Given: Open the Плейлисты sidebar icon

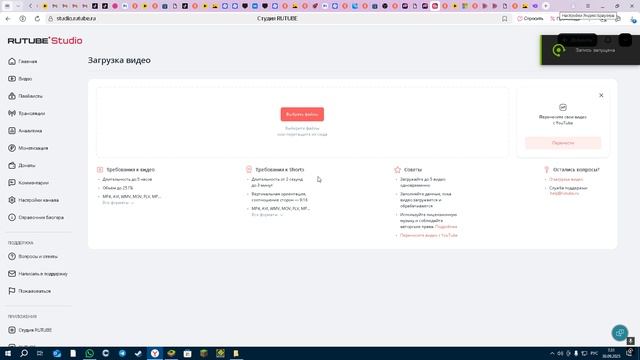Looking at the screenshot, I should click(12, 96).
